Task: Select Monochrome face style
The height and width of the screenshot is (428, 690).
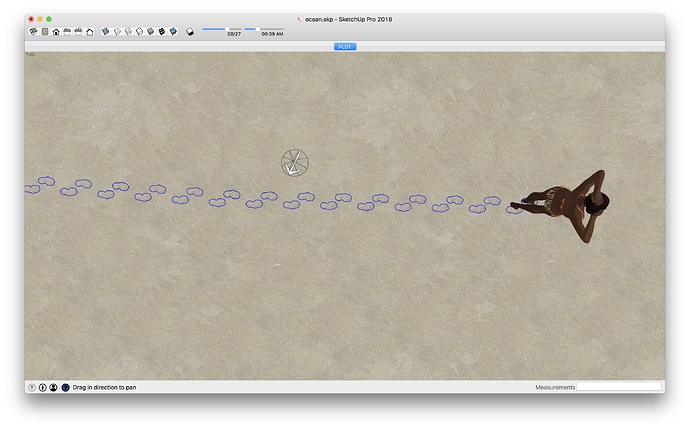Action: pos(173,31)
